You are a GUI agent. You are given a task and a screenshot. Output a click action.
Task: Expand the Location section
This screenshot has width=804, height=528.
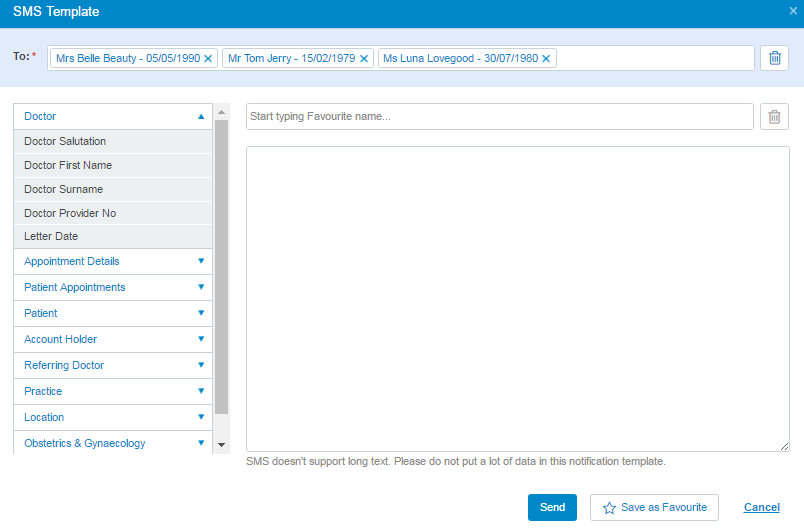coord(113,417)
